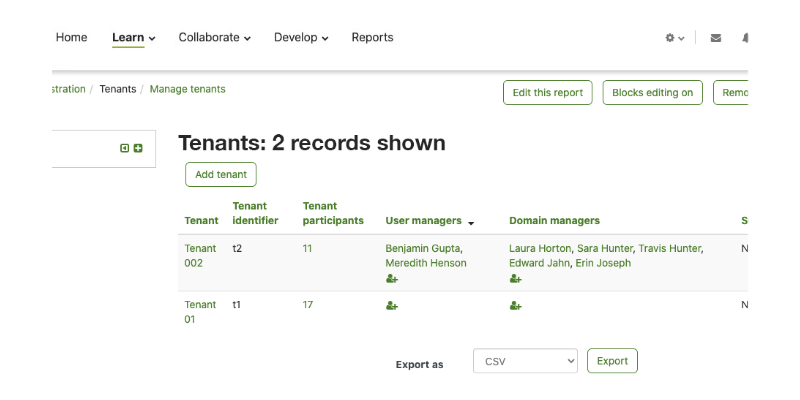Open Benjamin Gupta's profile

click(x=423, y=248)
